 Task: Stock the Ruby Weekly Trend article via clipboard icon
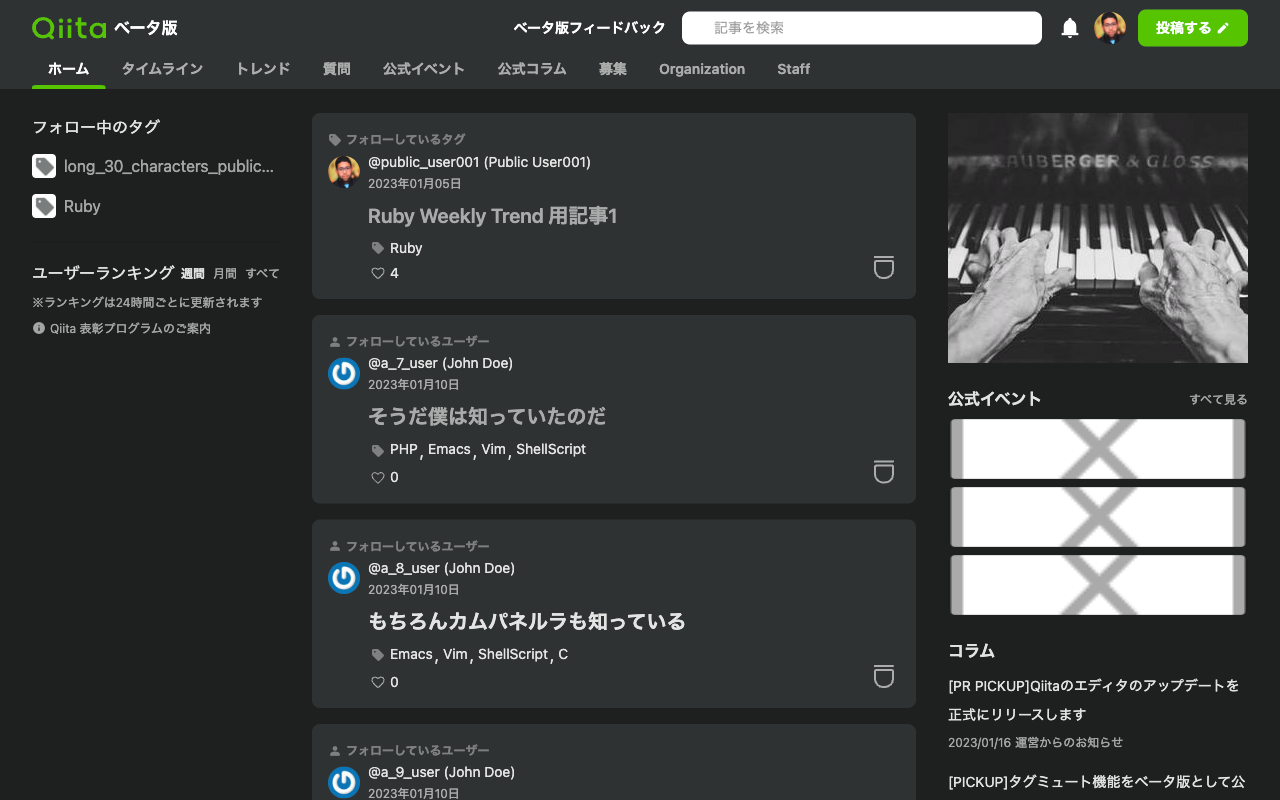(883, 268)
